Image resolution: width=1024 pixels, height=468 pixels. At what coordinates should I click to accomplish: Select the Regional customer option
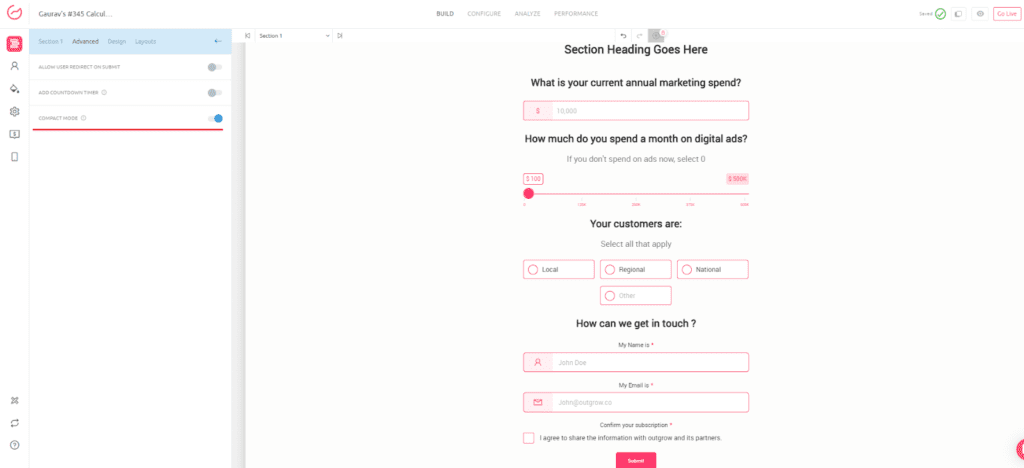click(x=635, y=269)
